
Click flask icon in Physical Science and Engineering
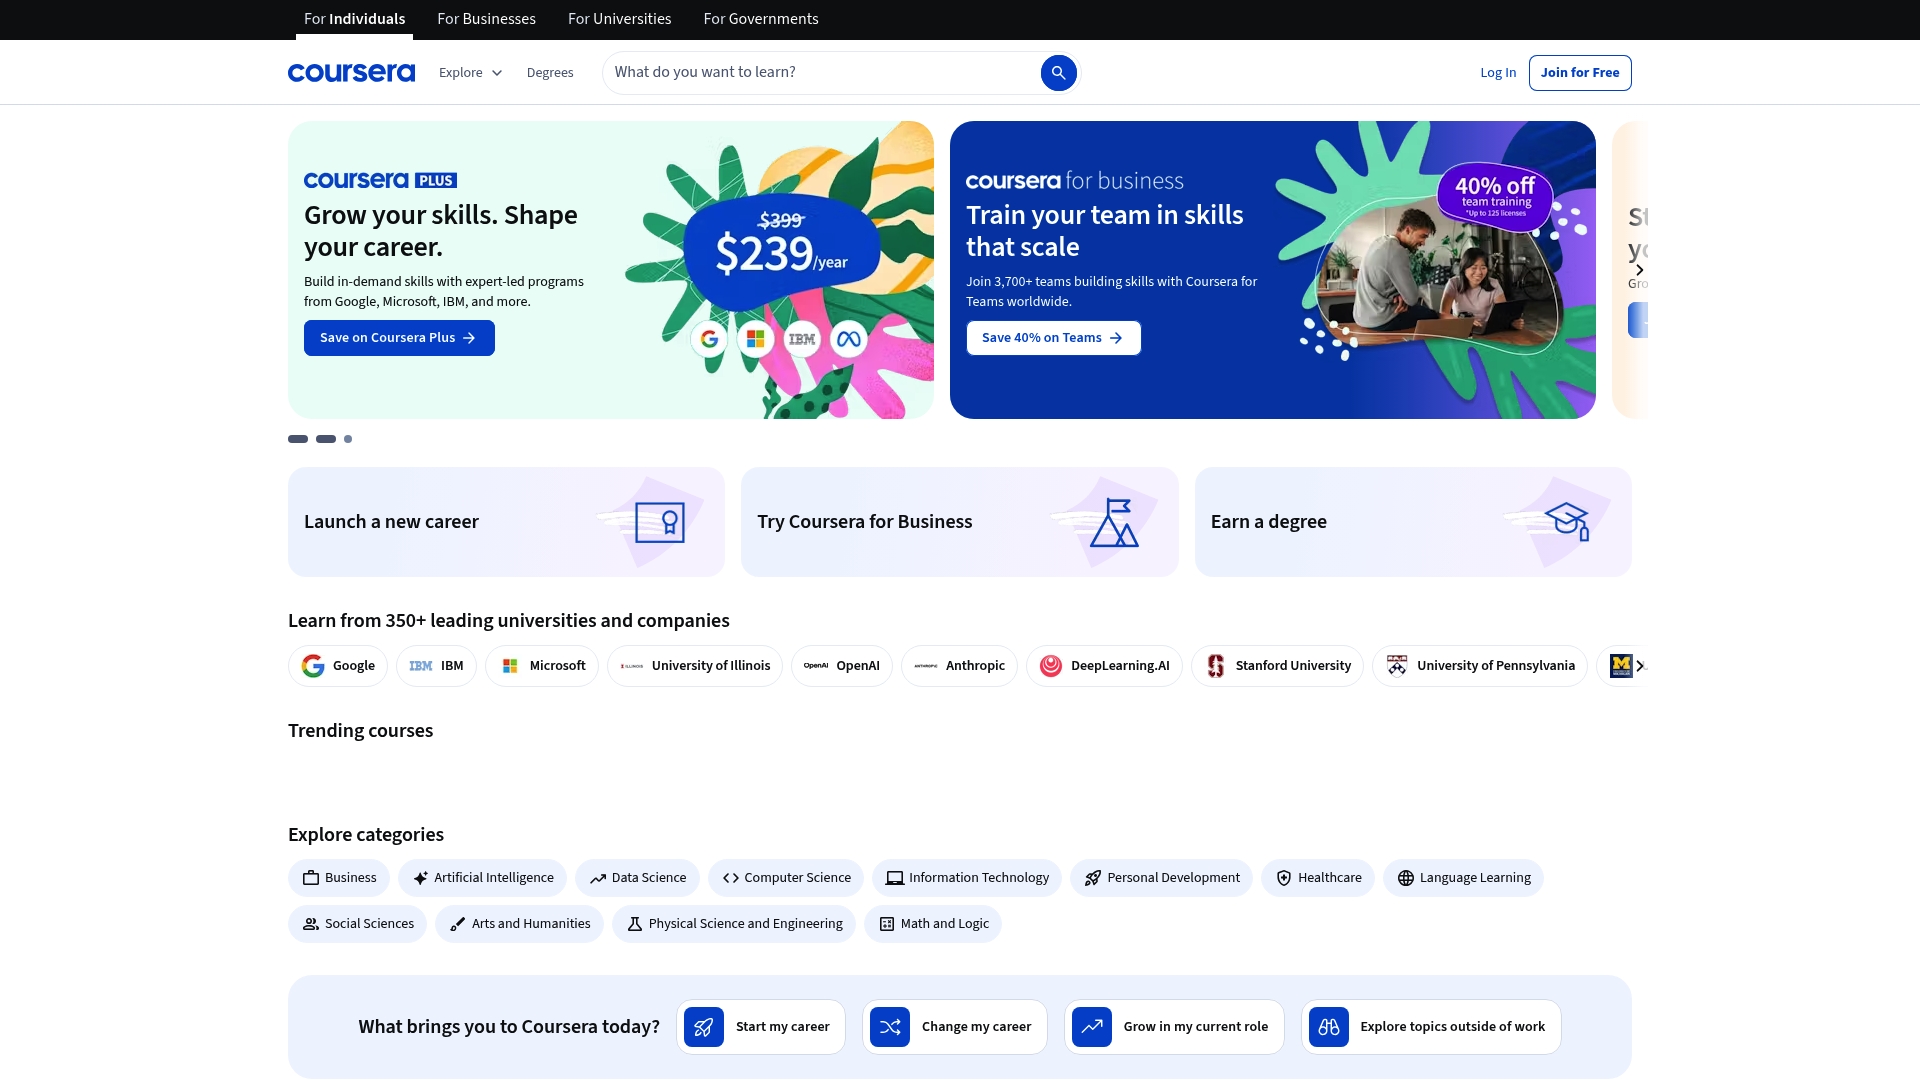coord(635,924)
